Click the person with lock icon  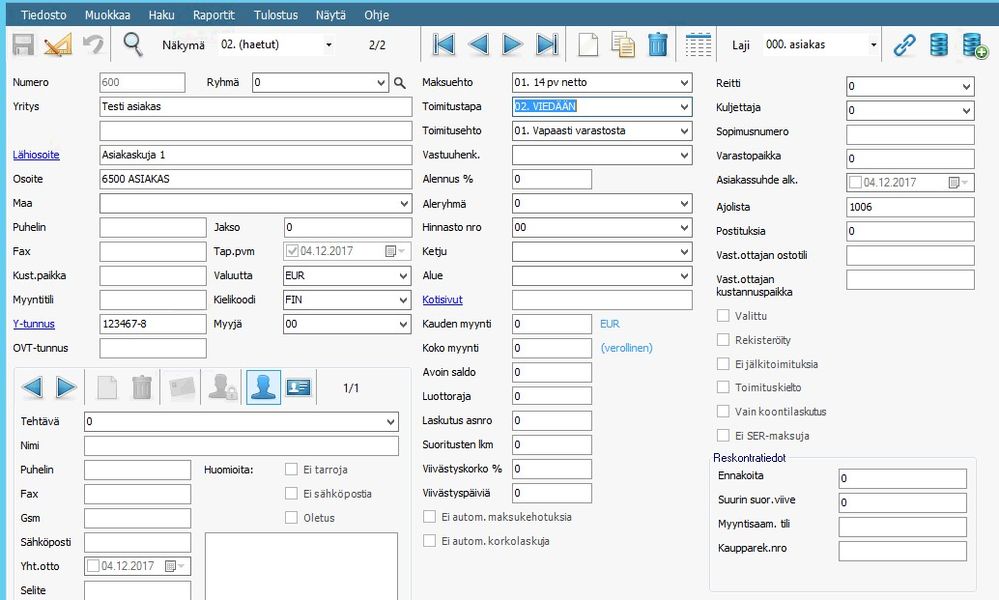tap(222, 387)
